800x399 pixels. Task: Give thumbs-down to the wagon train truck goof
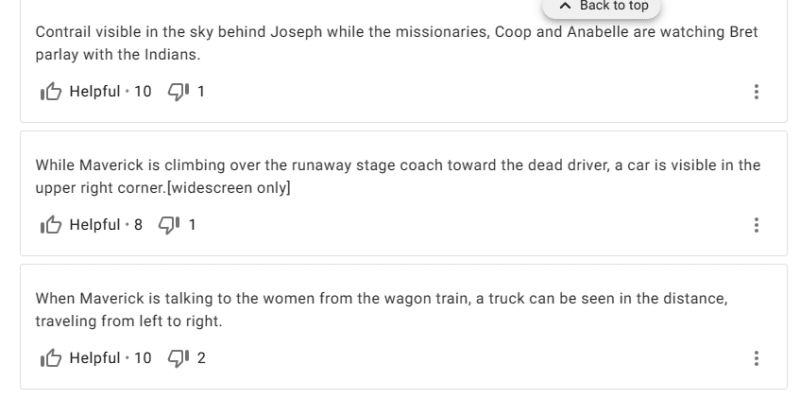pyautogui.click(x=179, y=358)
